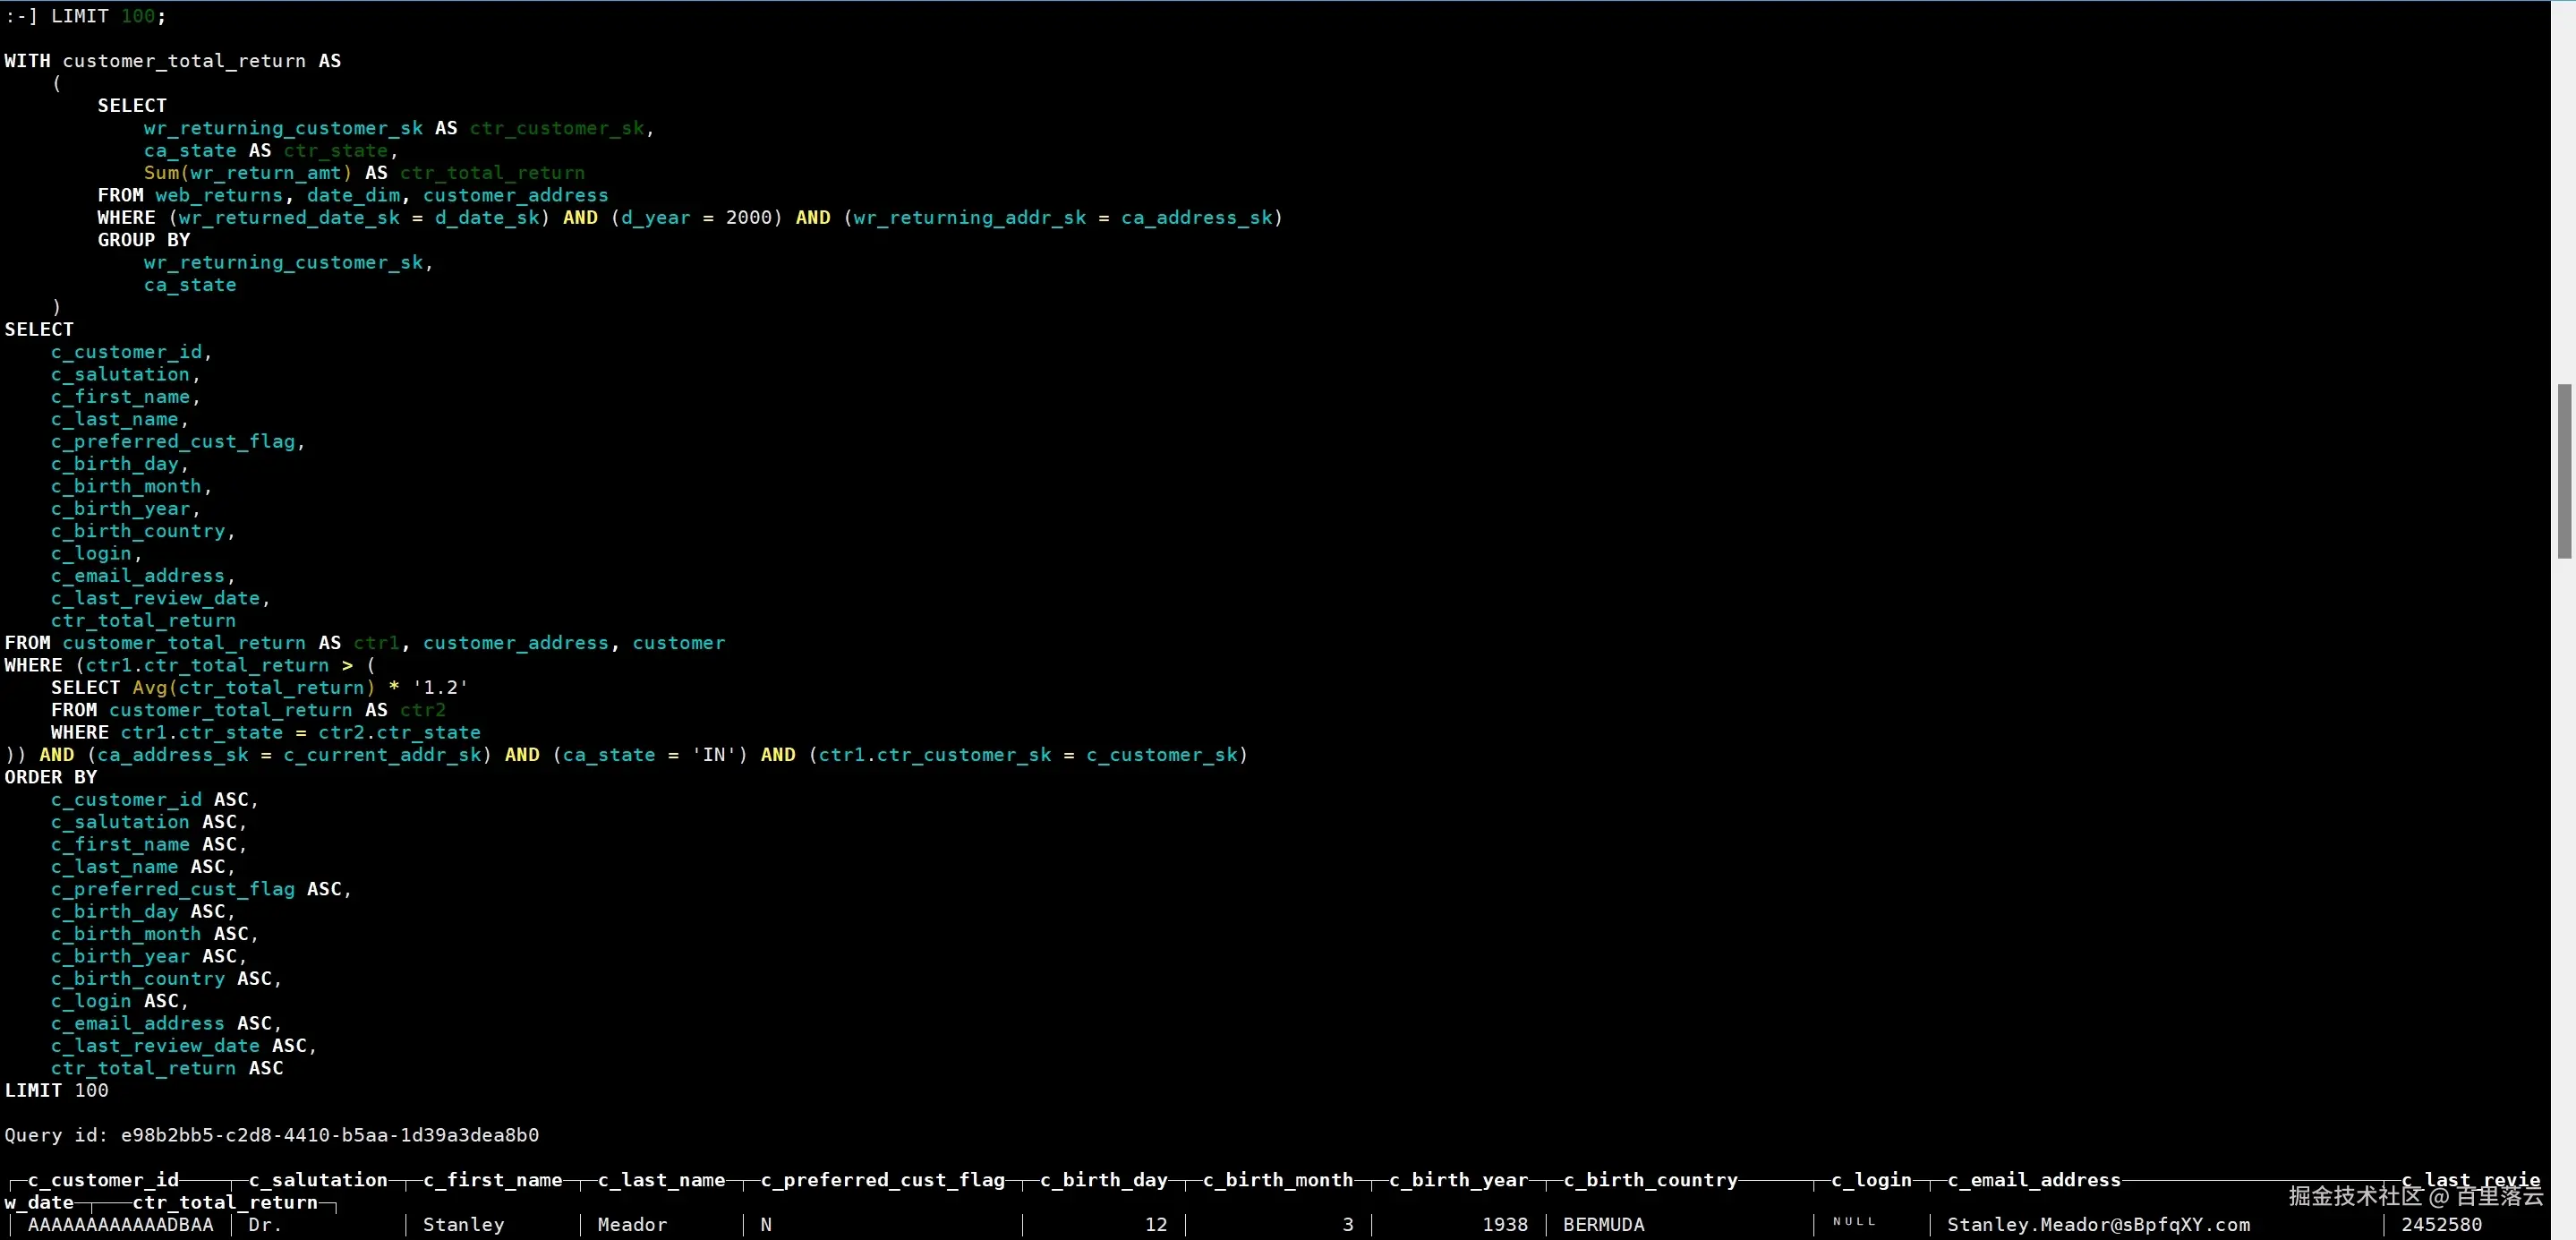Click the c_first_name column header
The width and height of the screenshot is (2576, 1240).
[492, 1180]
